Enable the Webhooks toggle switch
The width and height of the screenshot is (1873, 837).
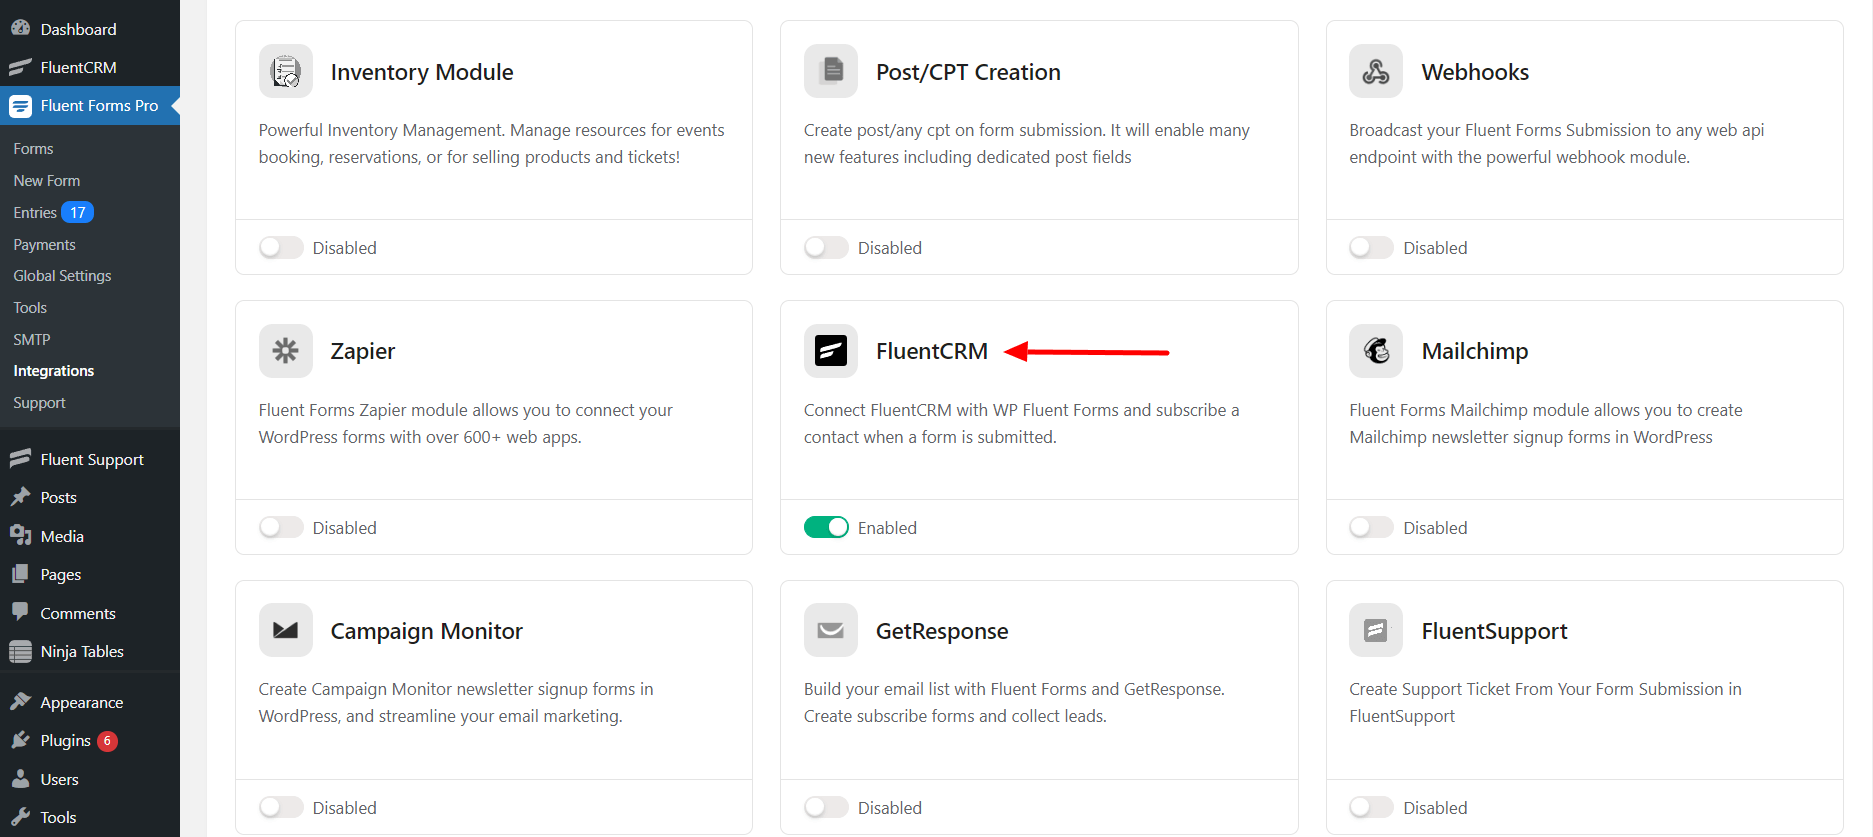tap(1371, 247)
